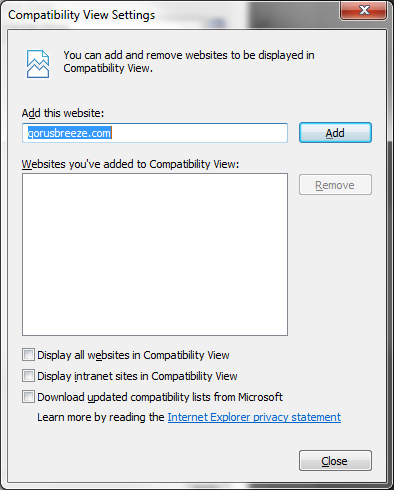Select the highlighted gorusbreeze.com text
Image resolution: width=394 pixels, height=490 pixels.
(x=69, y=133)
